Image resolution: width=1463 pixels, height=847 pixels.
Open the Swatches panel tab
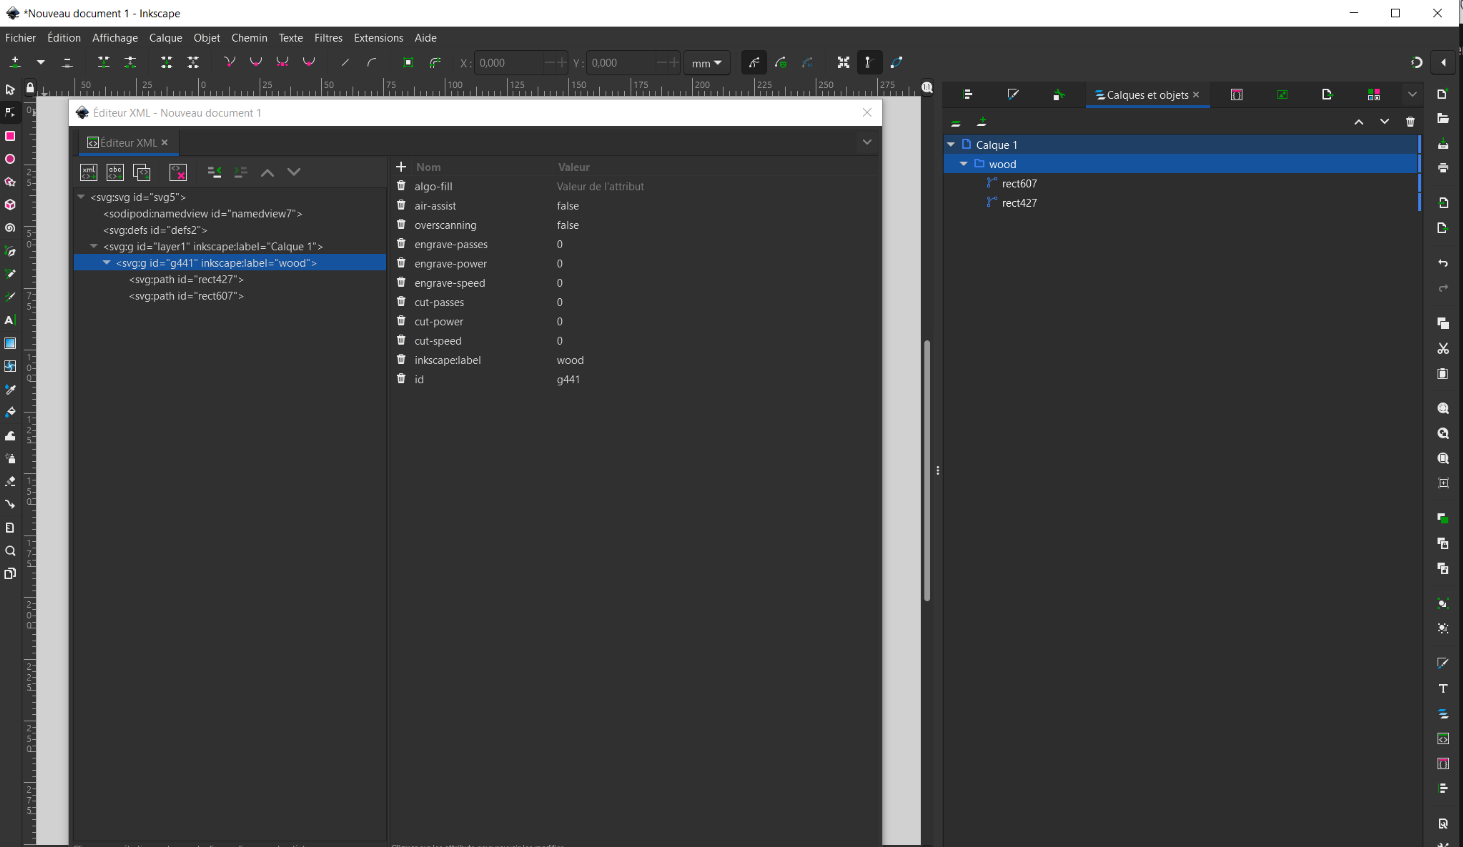[1374, 95]
